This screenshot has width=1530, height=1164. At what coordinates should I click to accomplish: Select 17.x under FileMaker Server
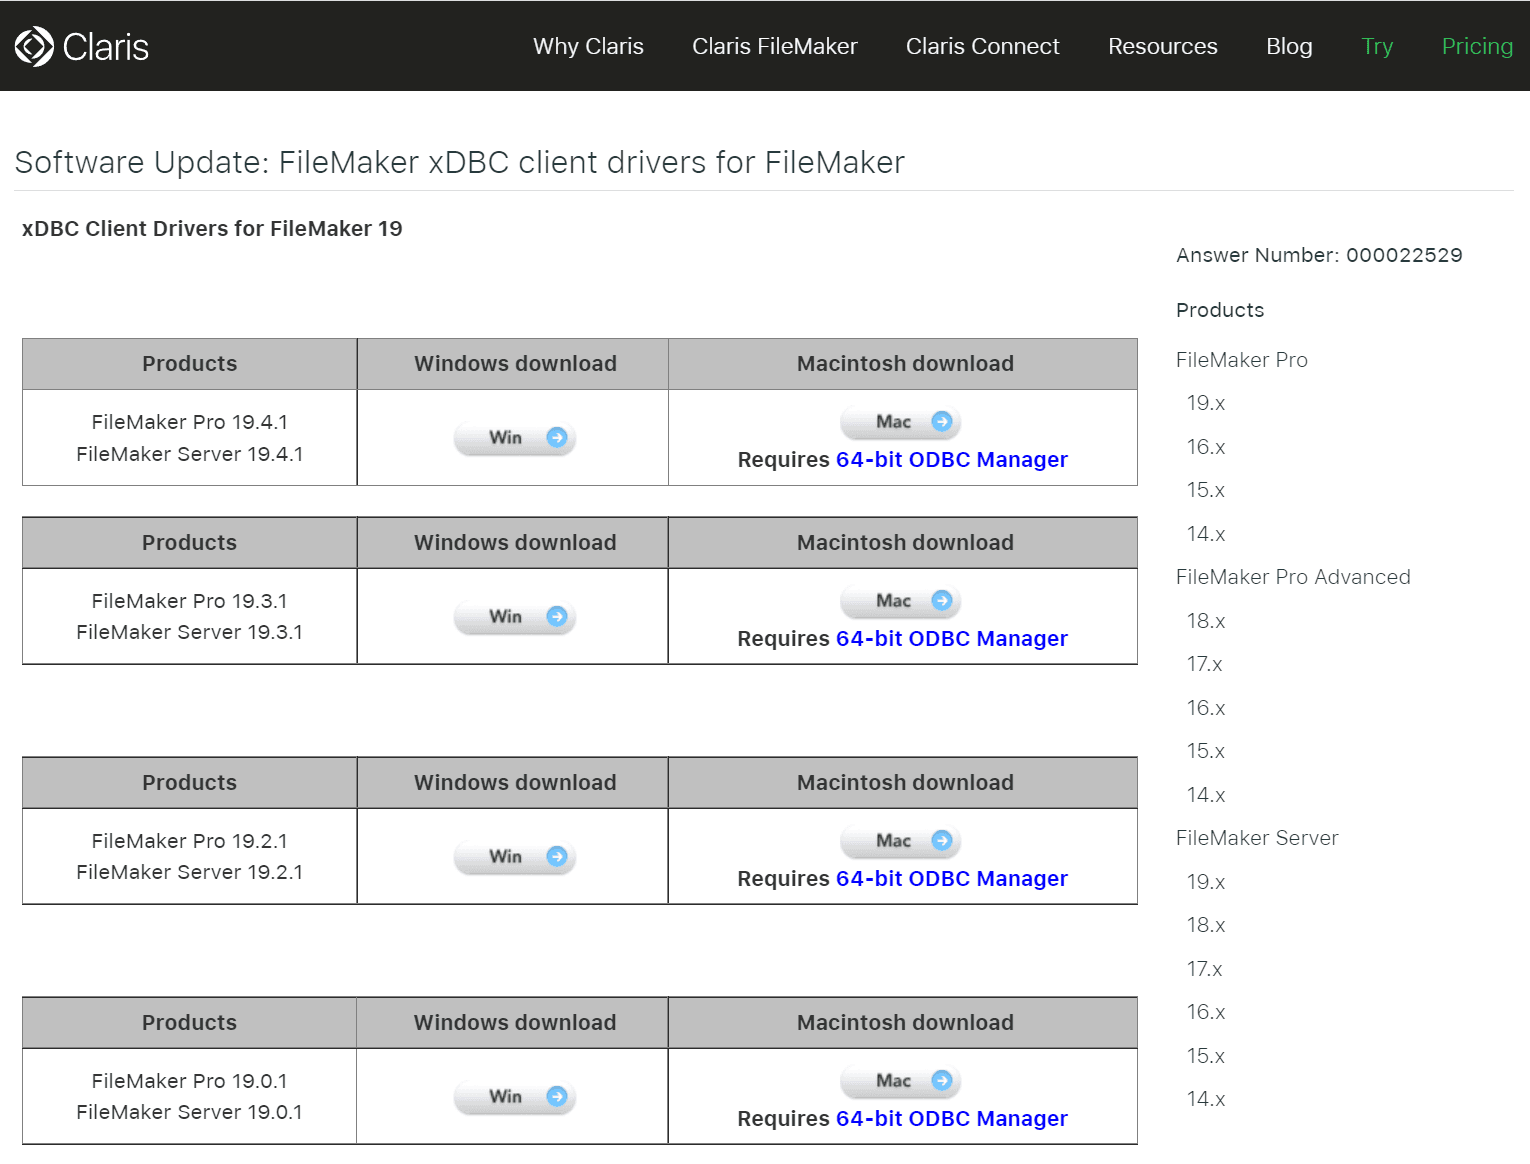click(1205, 969)
